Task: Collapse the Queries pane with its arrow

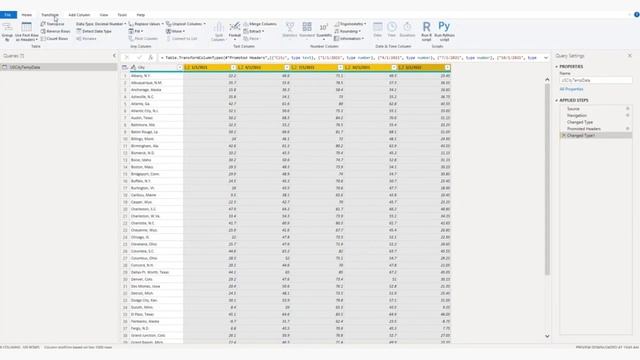Action: point(114,56)
